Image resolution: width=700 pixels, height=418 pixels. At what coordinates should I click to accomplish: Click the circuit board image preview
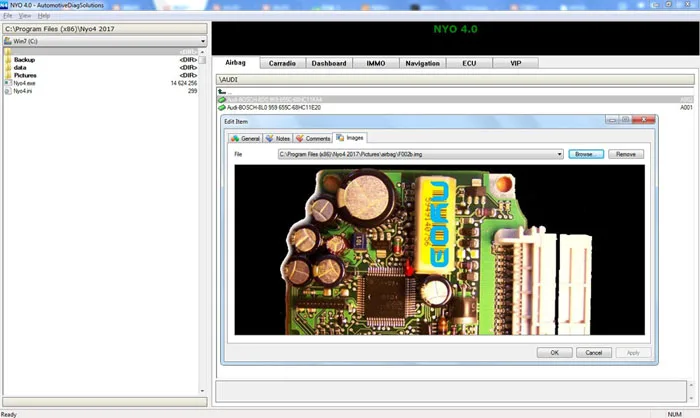439,250
